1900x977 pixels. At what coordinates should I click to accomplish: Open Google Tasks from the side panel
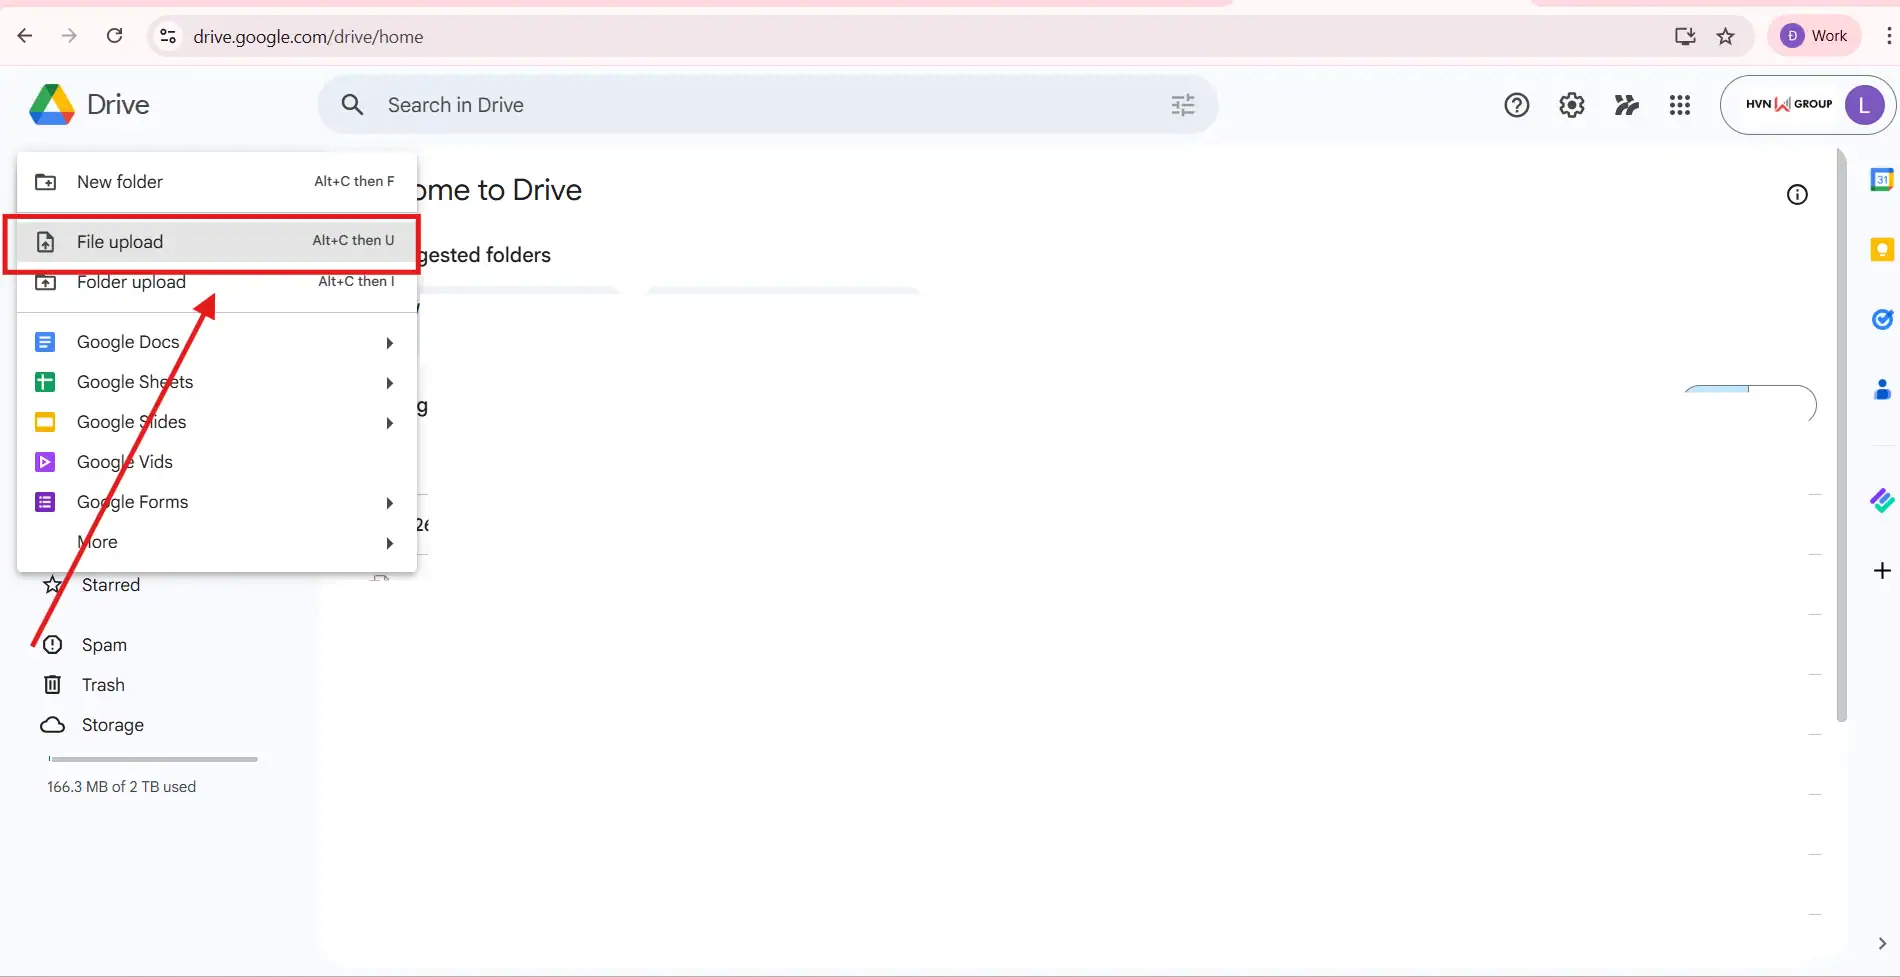click(1882, 319)
